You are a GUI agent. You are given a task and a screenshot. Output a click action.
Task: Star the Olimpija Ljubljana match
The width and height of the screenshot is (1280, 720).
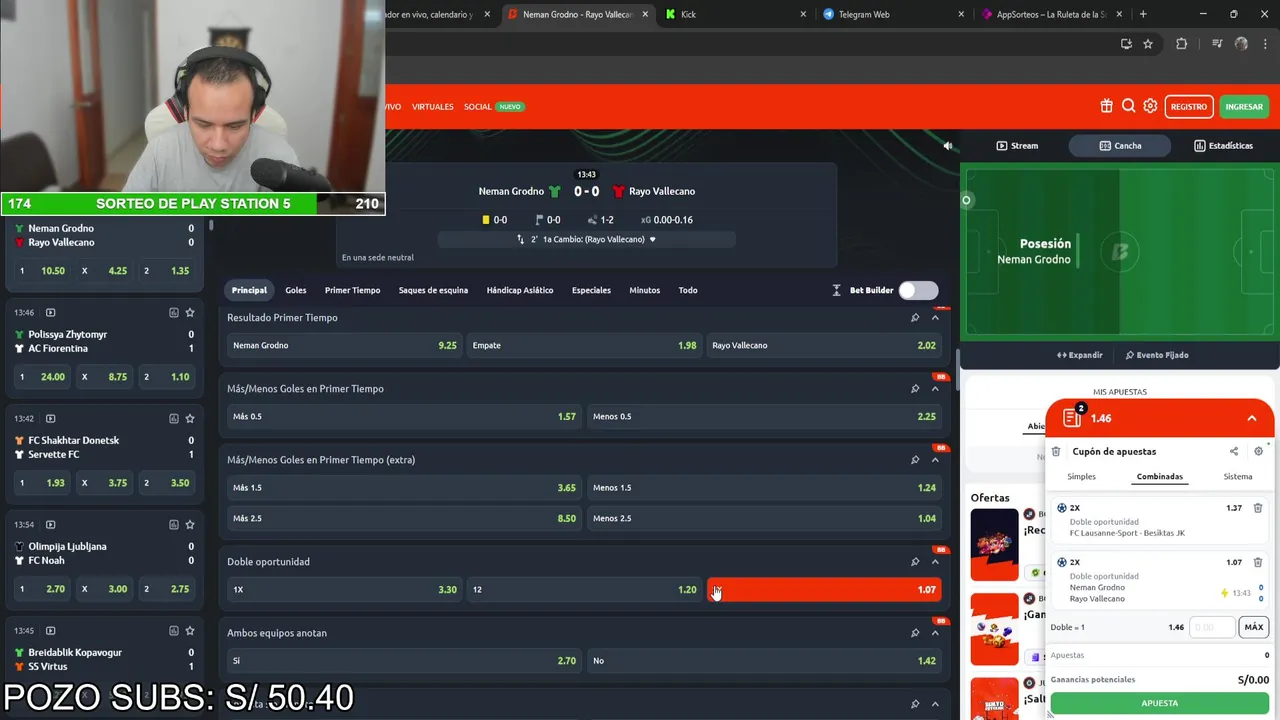pos(190,524)
